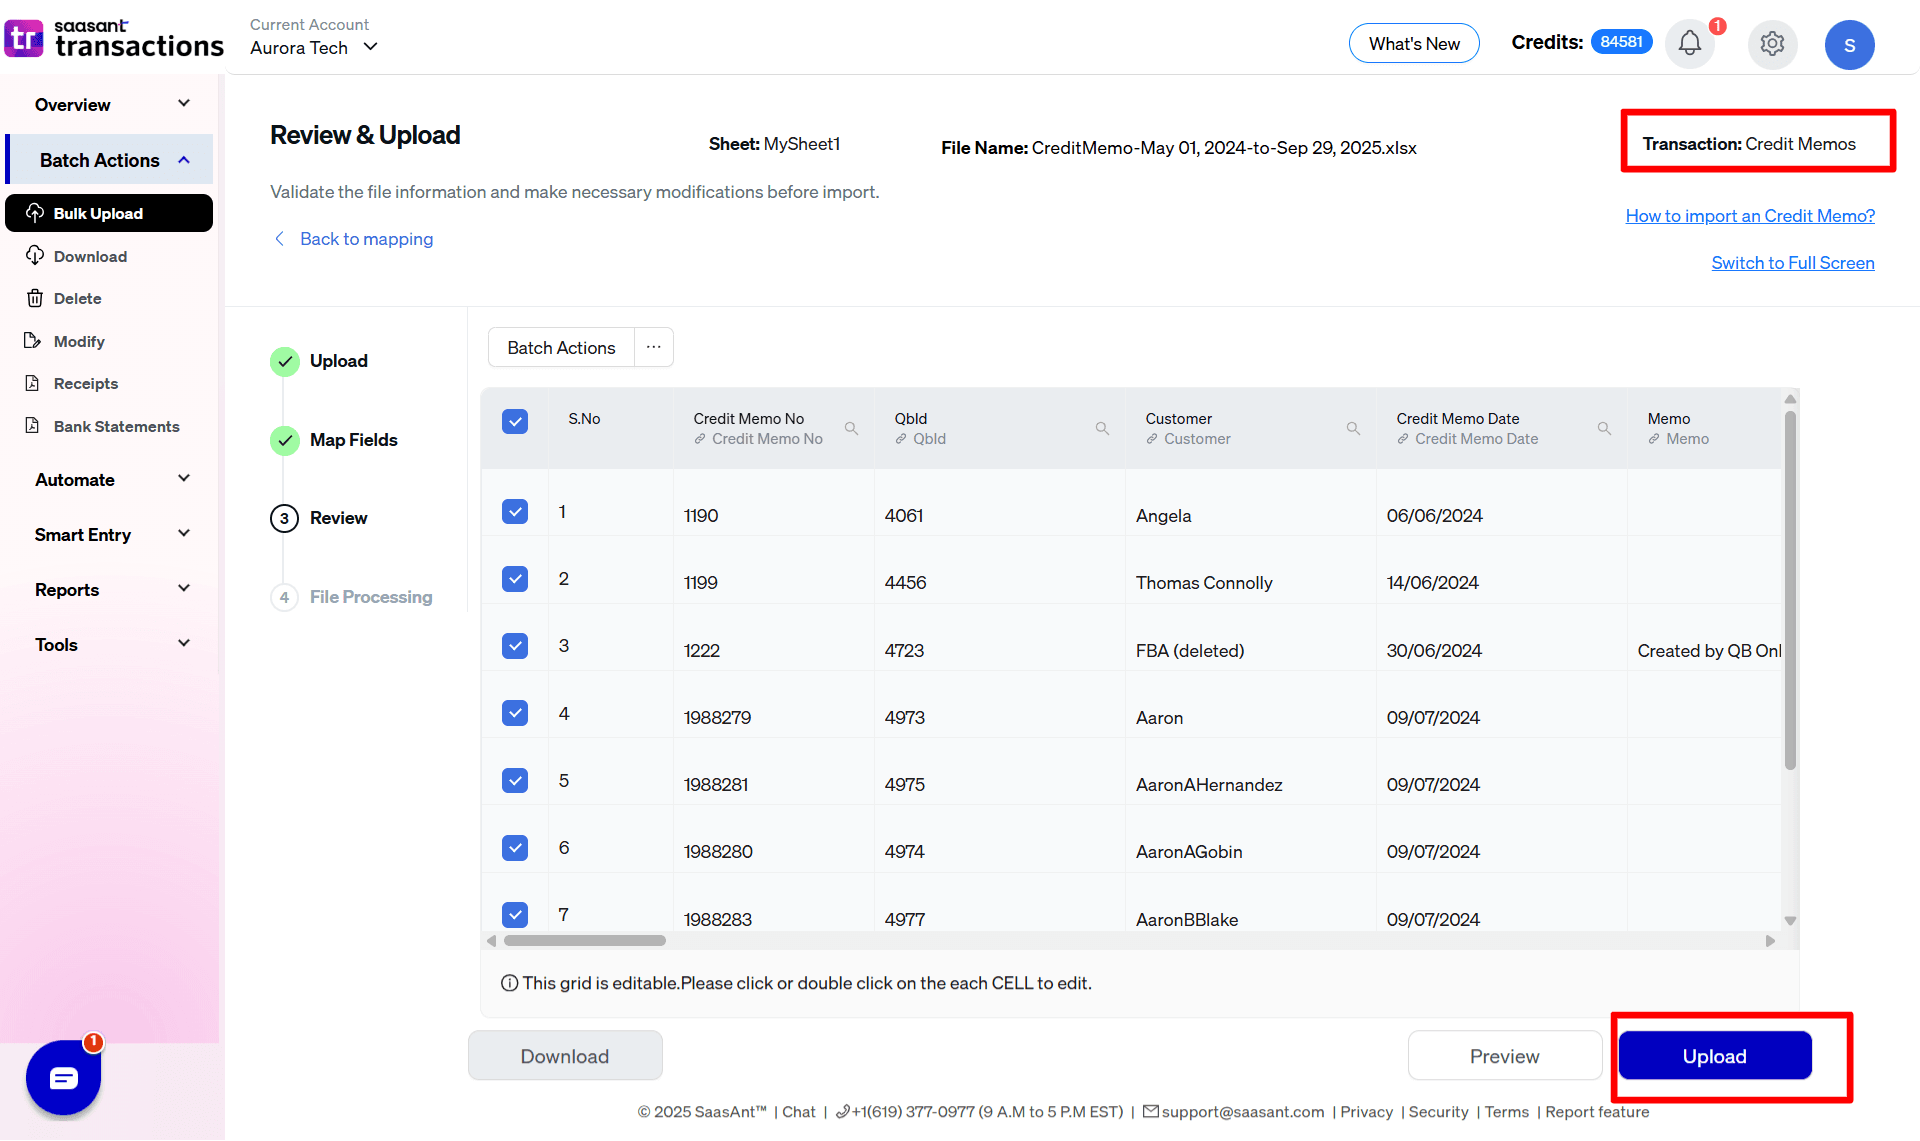Select Receipts in the Batch Actions sidebar
This screenshot has width=1920, height=1141.
[x=85, y=383]
